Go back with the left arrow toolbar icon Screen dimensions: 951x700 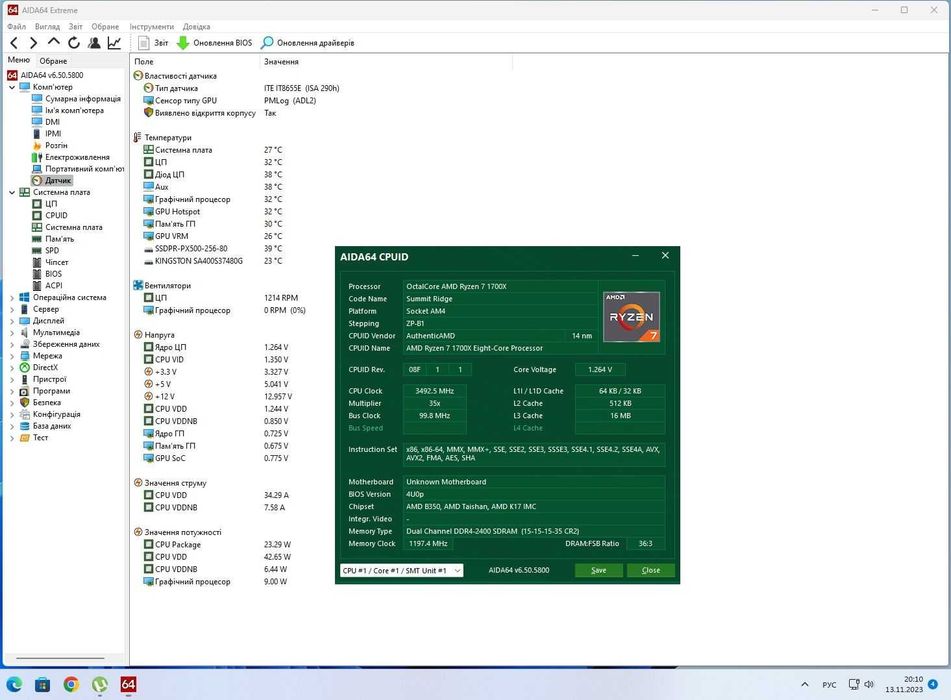pos(14,43)
